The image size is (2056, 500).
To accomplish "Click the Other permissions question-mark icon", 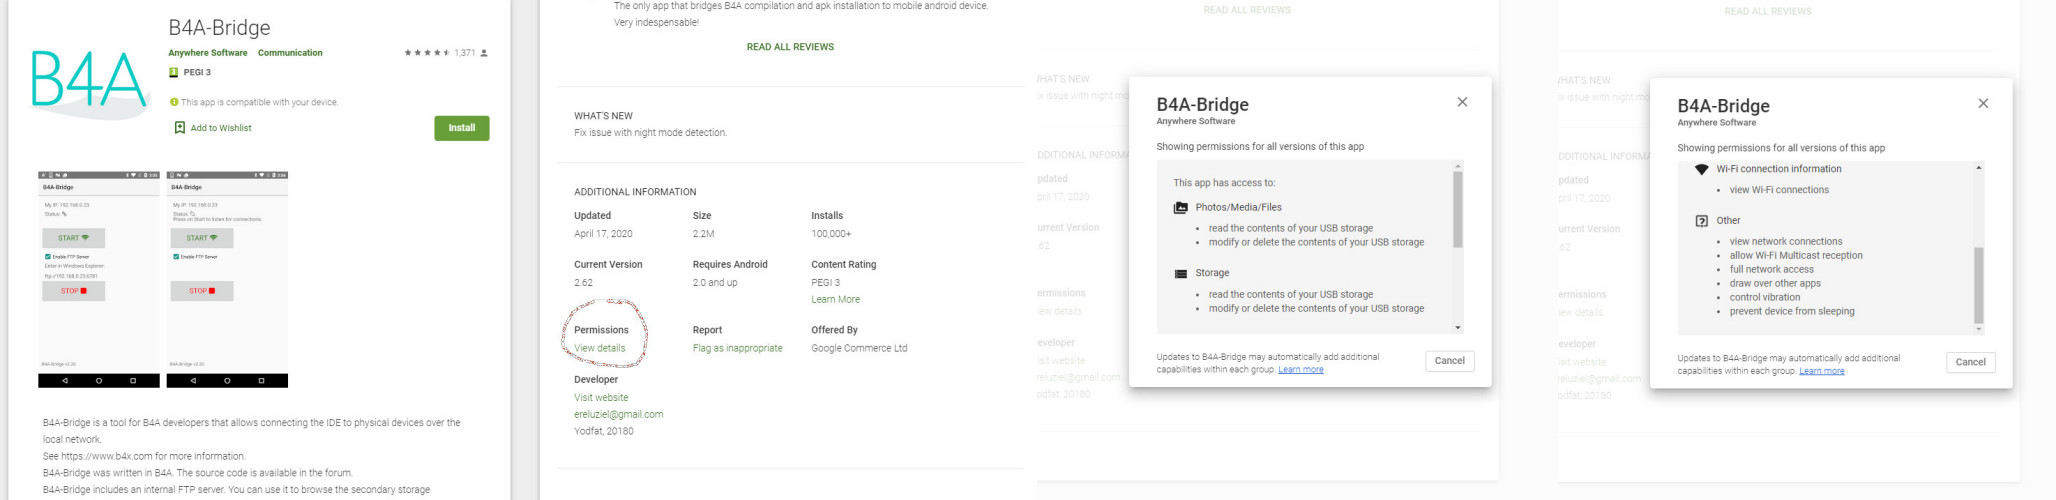I will click(1701, 221).
